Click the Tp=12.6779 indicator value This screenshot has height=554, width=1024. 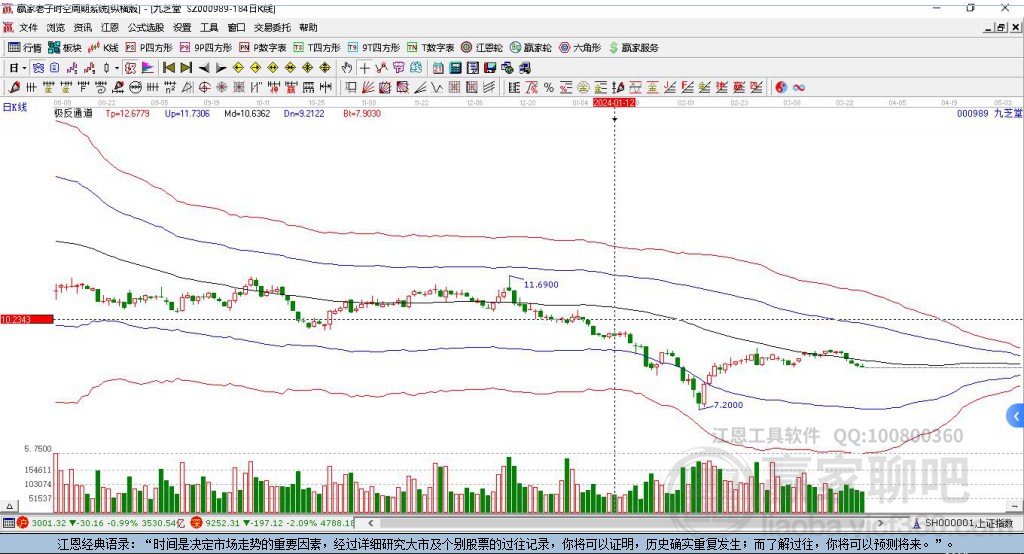click(x=127, y=113)
